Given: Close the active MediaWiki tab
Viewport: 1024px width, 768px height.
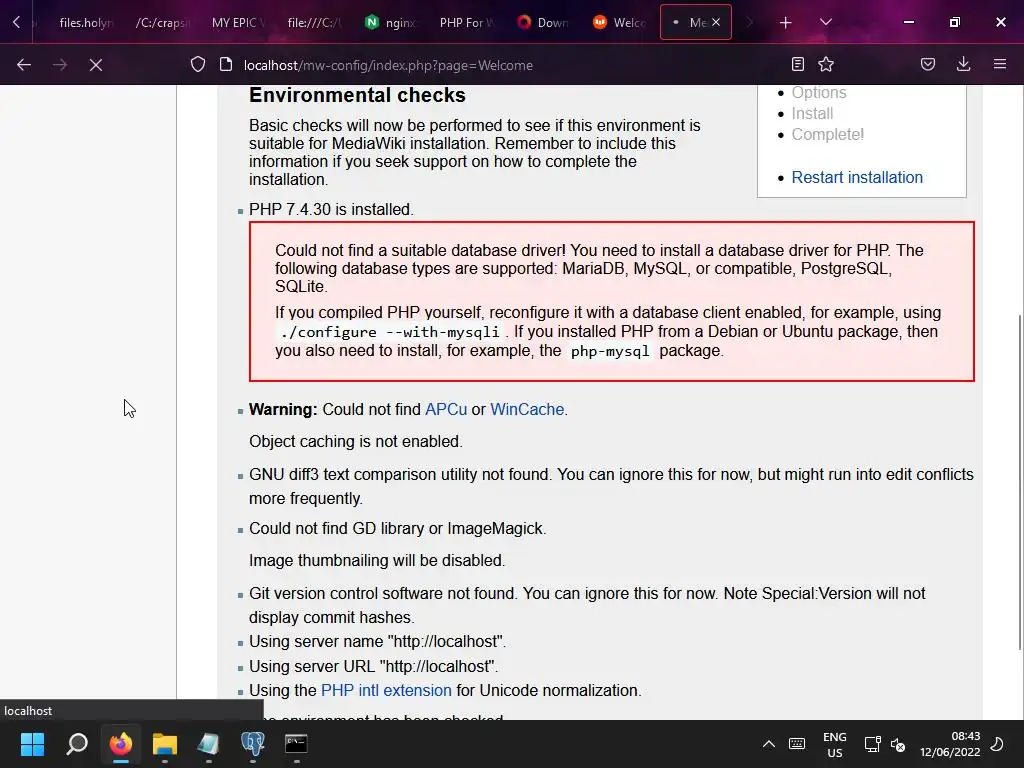Looking at the screenshot, I should [716, 22].
